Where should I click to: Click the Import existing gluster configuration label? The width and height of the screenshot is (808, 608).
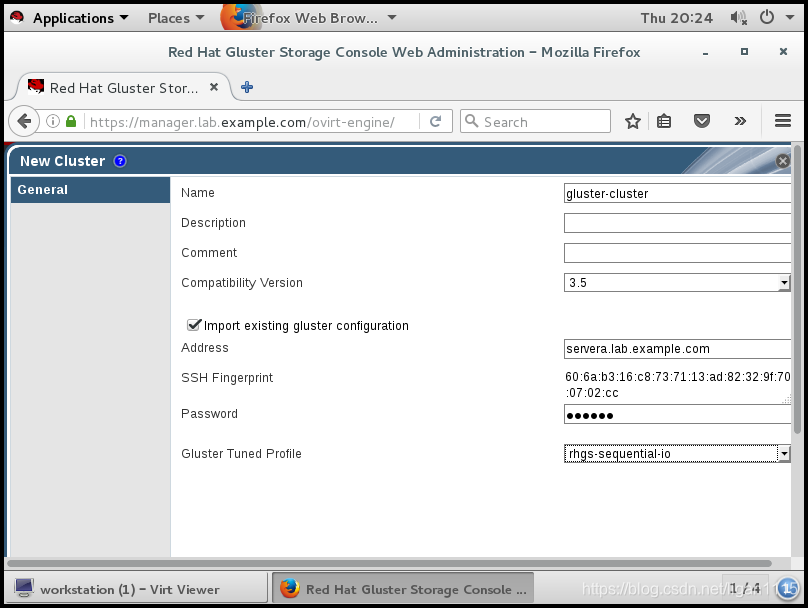pos(306,326)
